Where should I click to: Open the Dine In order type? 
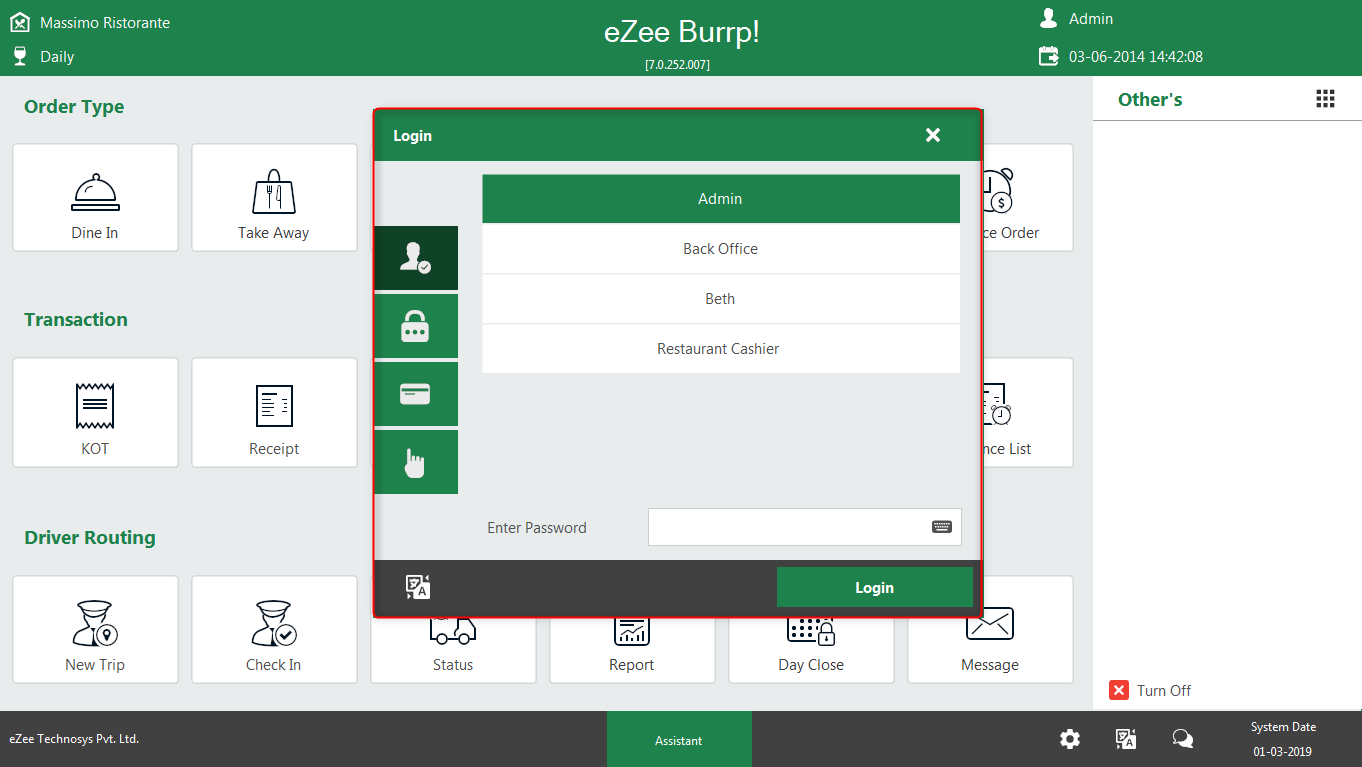point(95,197)
